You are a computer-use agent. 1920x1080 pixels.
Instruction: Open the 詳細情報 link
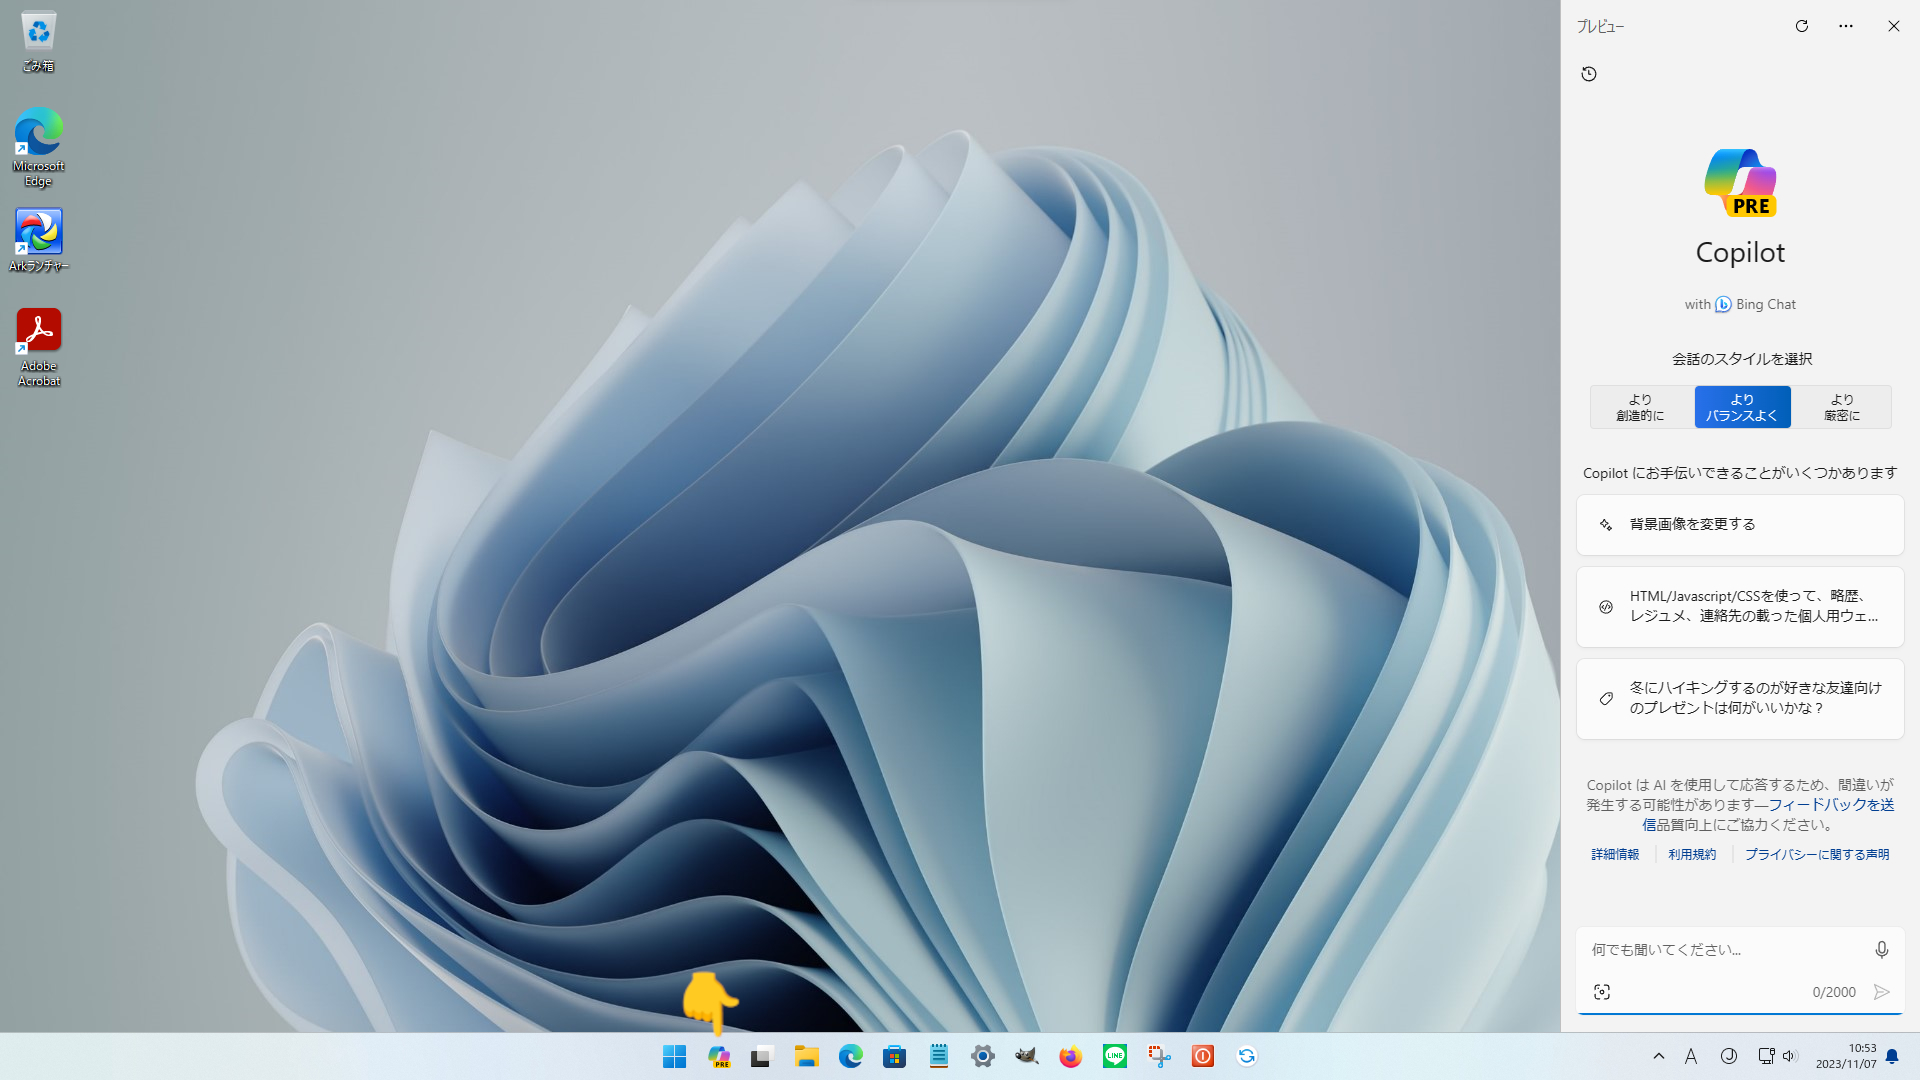(1615, 854)
